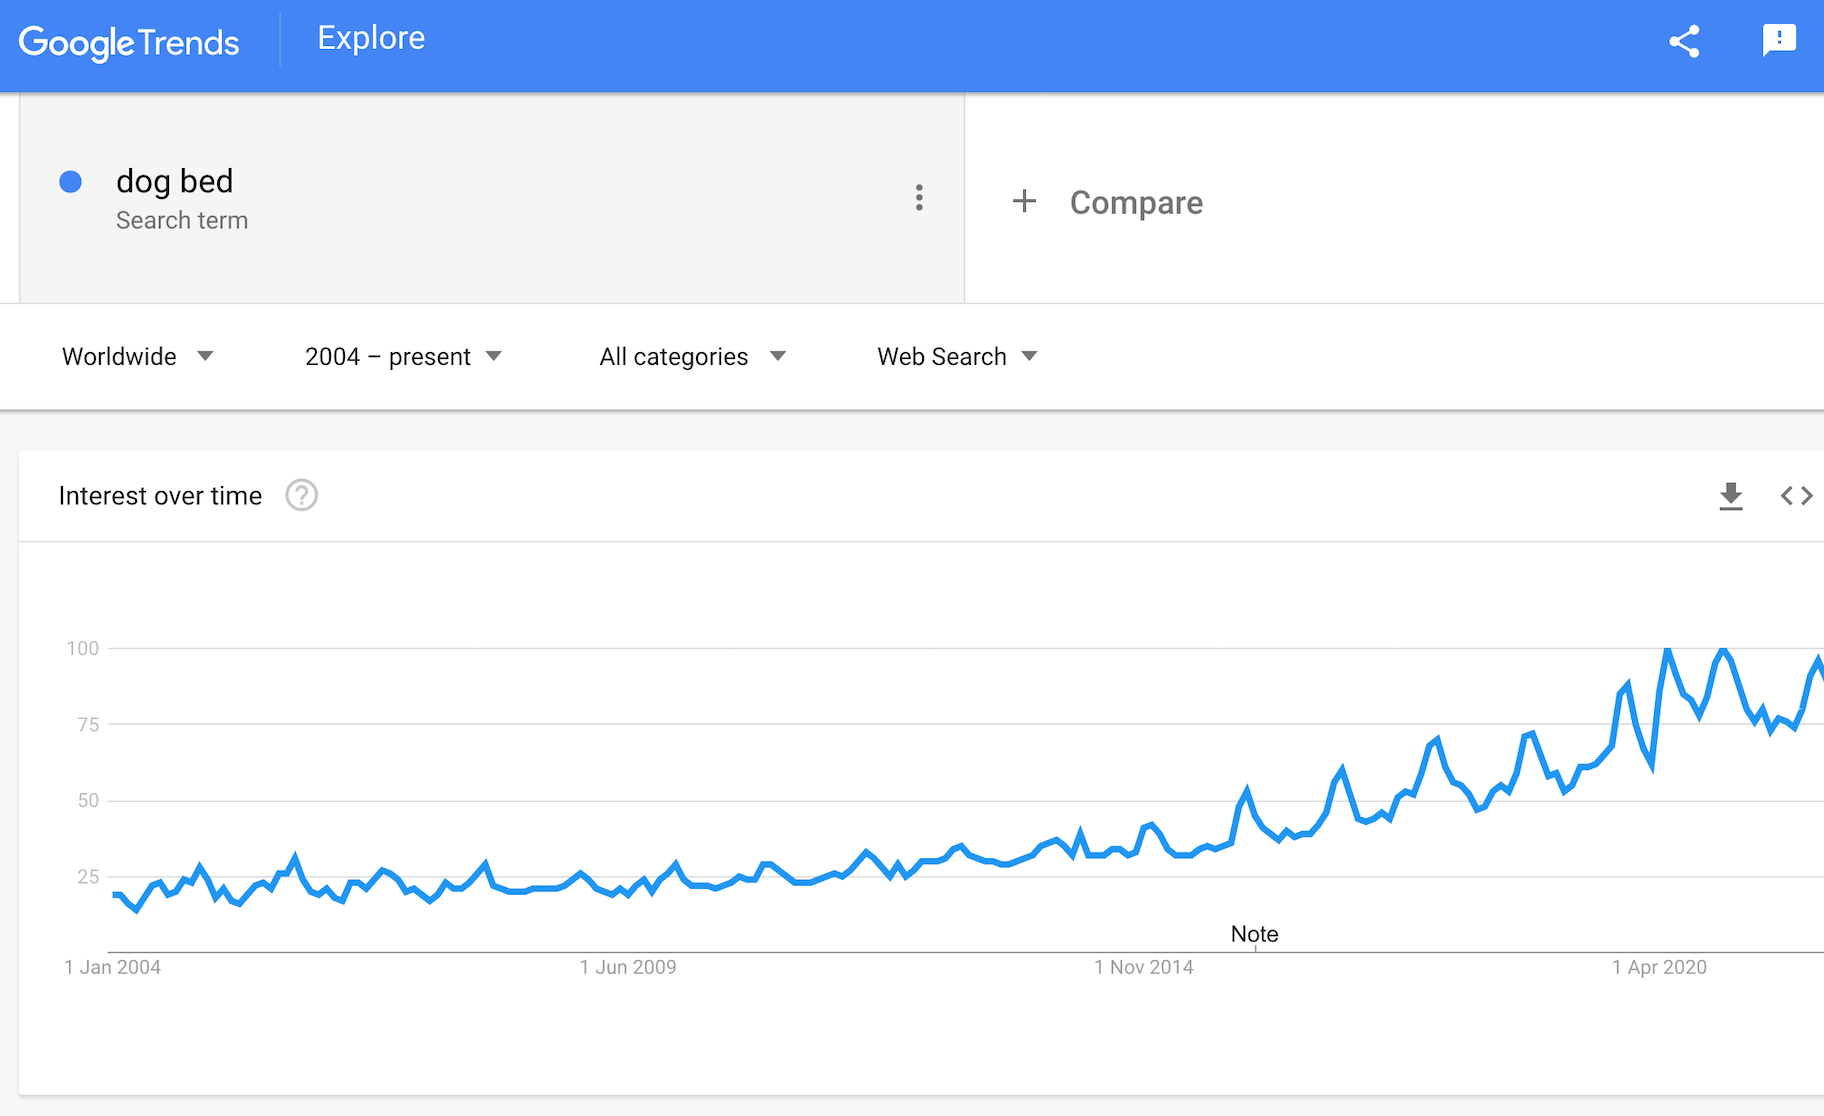Open the dog bed term options menu

918,198
